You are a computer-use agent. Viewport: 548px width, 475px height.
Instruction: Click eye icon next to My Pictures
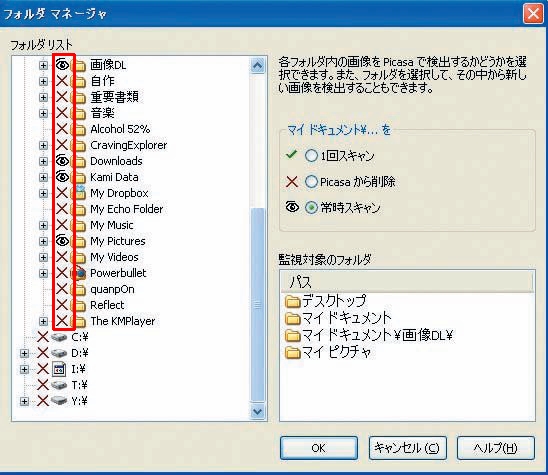click(x=62, y=241)
